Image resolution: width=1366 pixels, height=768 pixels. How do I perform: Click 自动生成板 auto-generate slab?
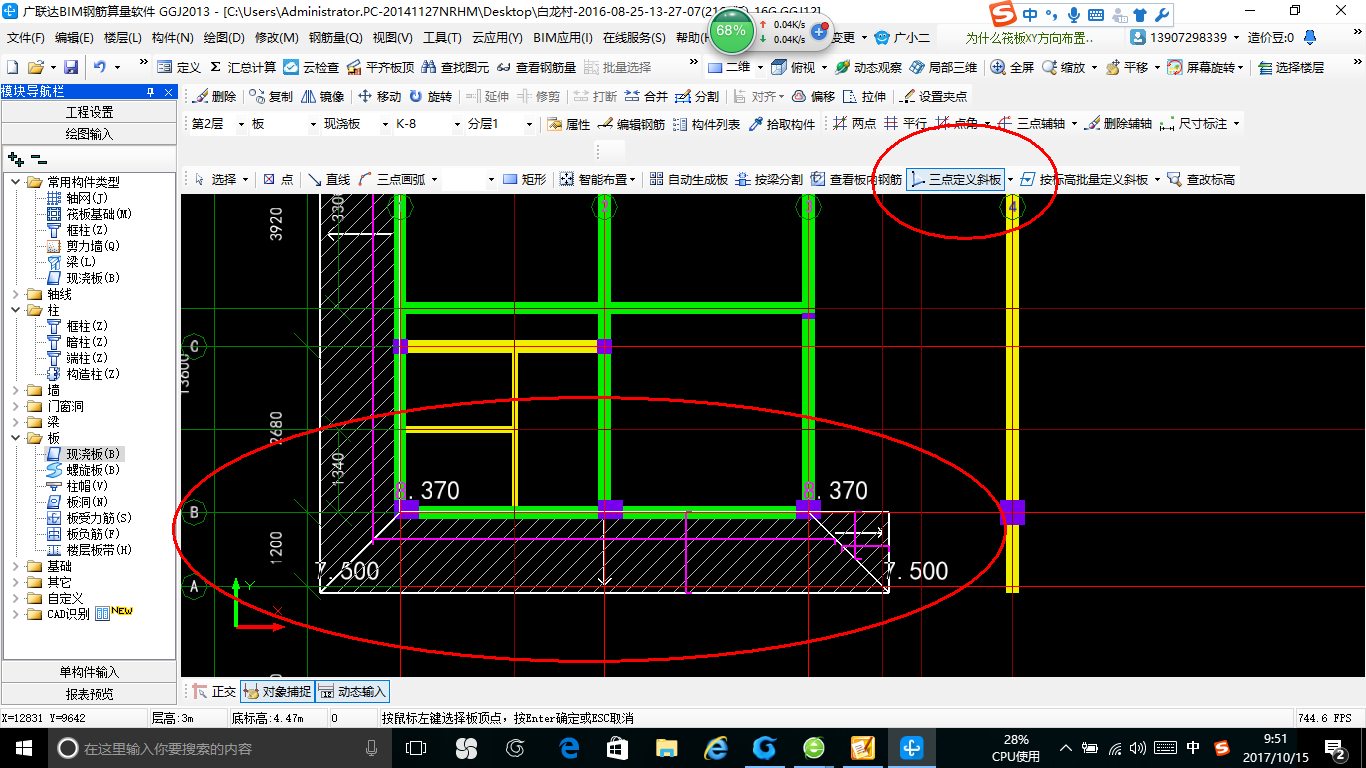pyautogui.click(x=688, y=179)
